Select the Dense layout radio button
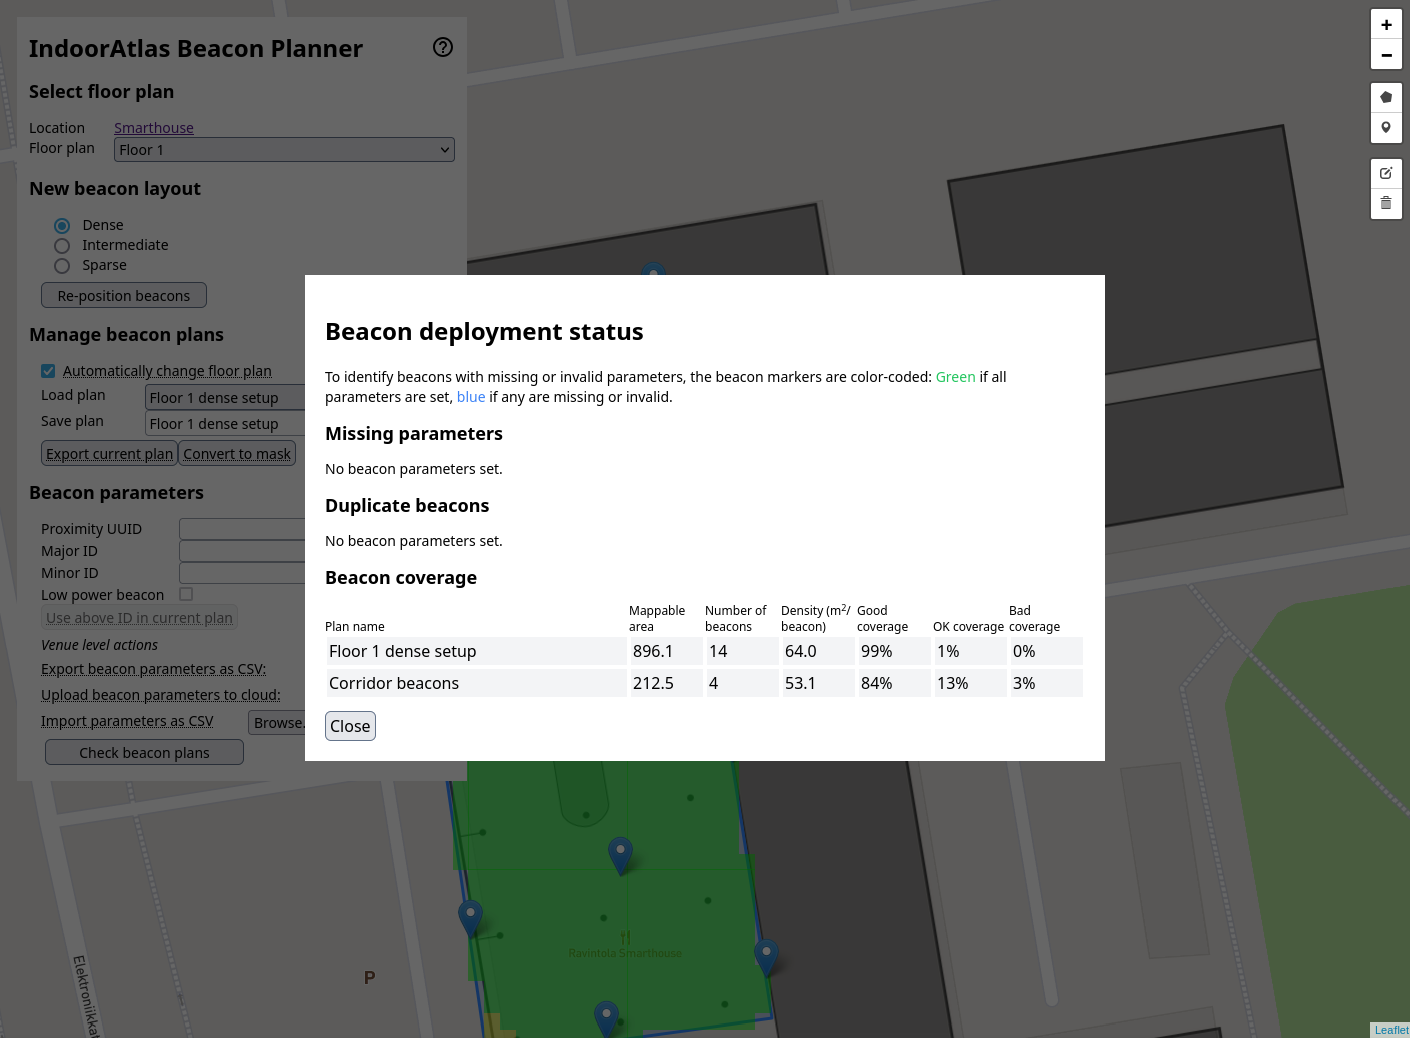Screen dimensions: 1410x1038 coord(62,226)
